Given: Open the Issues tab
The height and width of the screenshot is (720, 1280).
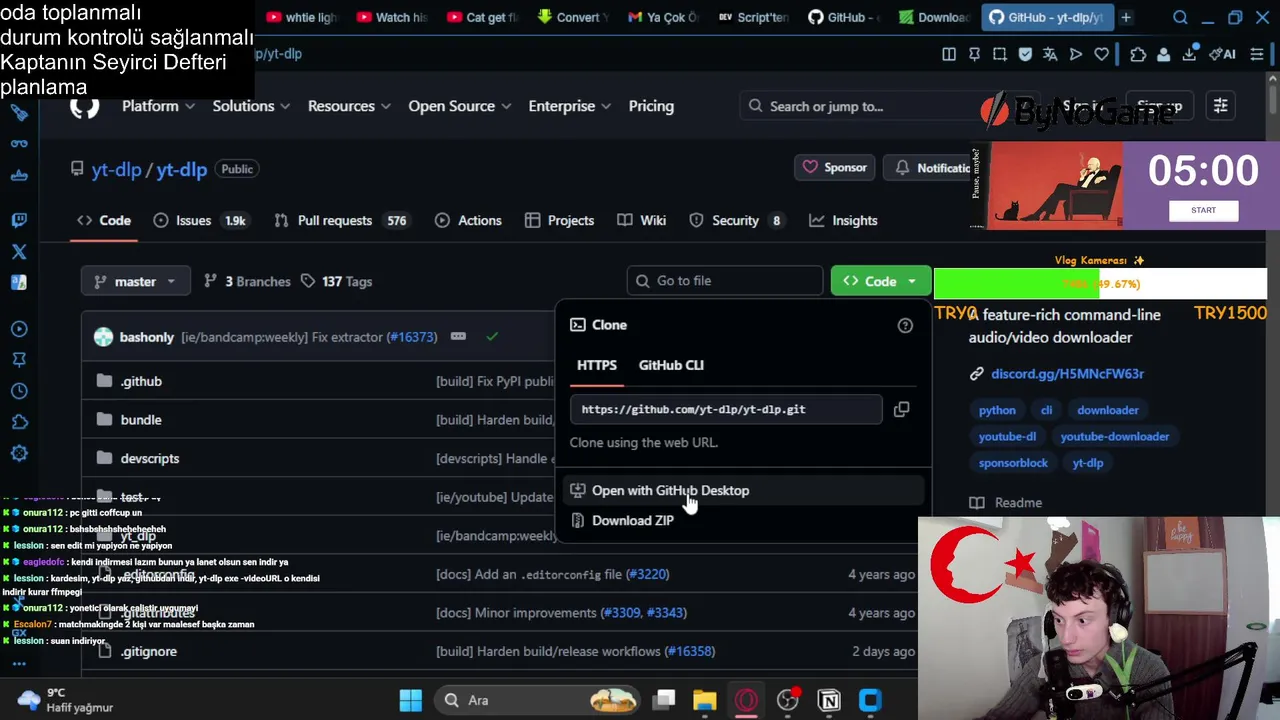Looking at the screenshot, I should 201,221.
